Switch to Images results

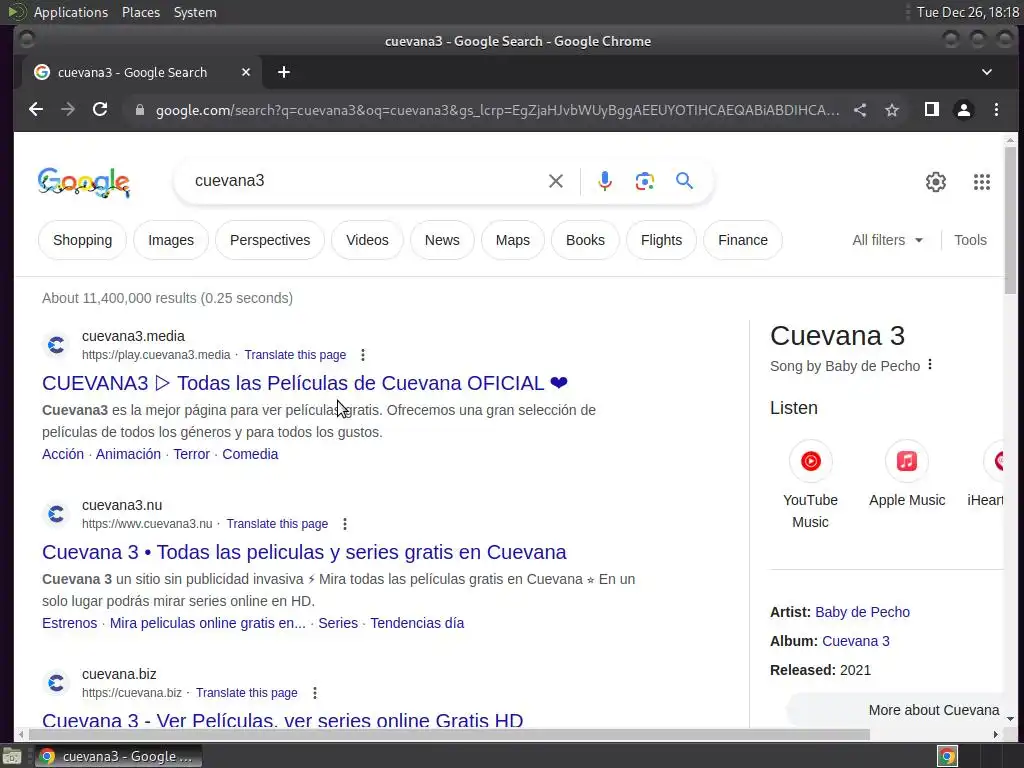tap(171, 240)
